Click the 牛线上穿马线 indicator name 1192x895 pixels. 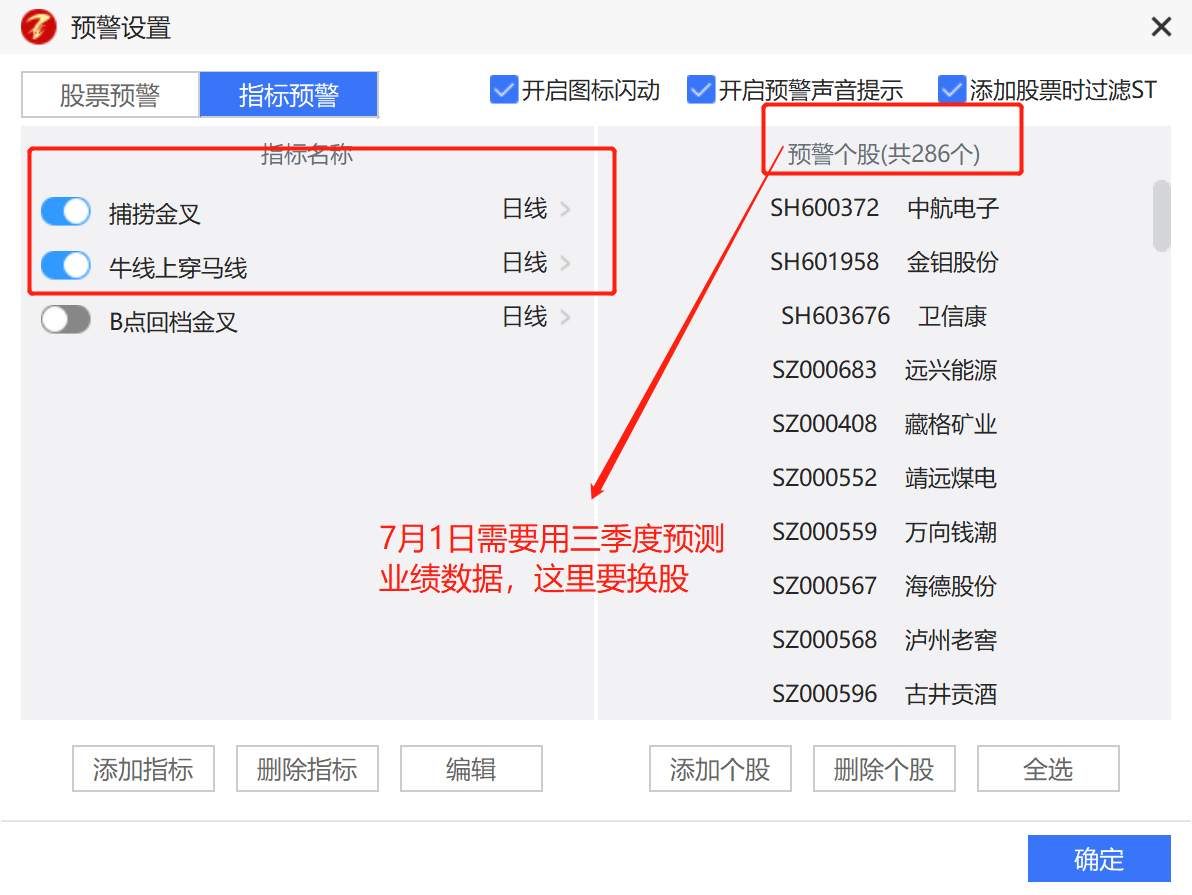pyautogui.click(x=178, y=268)
